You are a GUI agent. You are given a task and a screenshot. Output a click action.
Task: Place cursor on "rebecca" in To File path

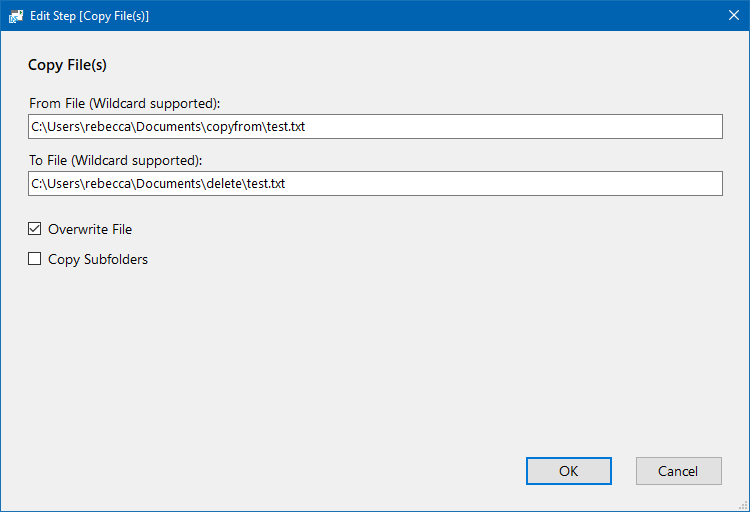[108, 184]
